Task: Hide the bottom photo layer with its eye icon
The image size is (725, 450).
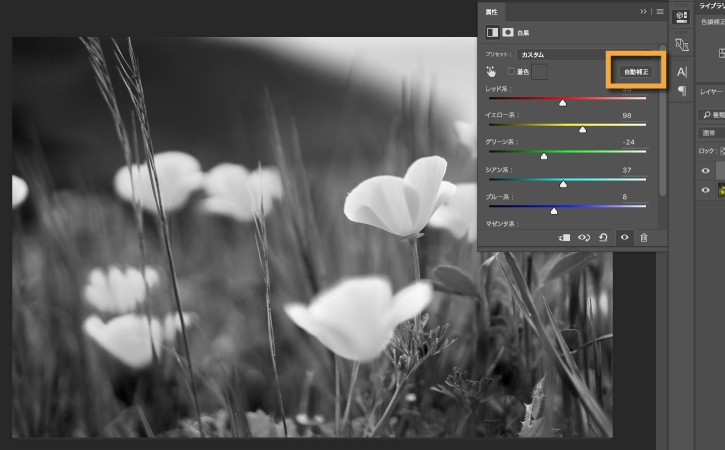Action: (705, 190)
